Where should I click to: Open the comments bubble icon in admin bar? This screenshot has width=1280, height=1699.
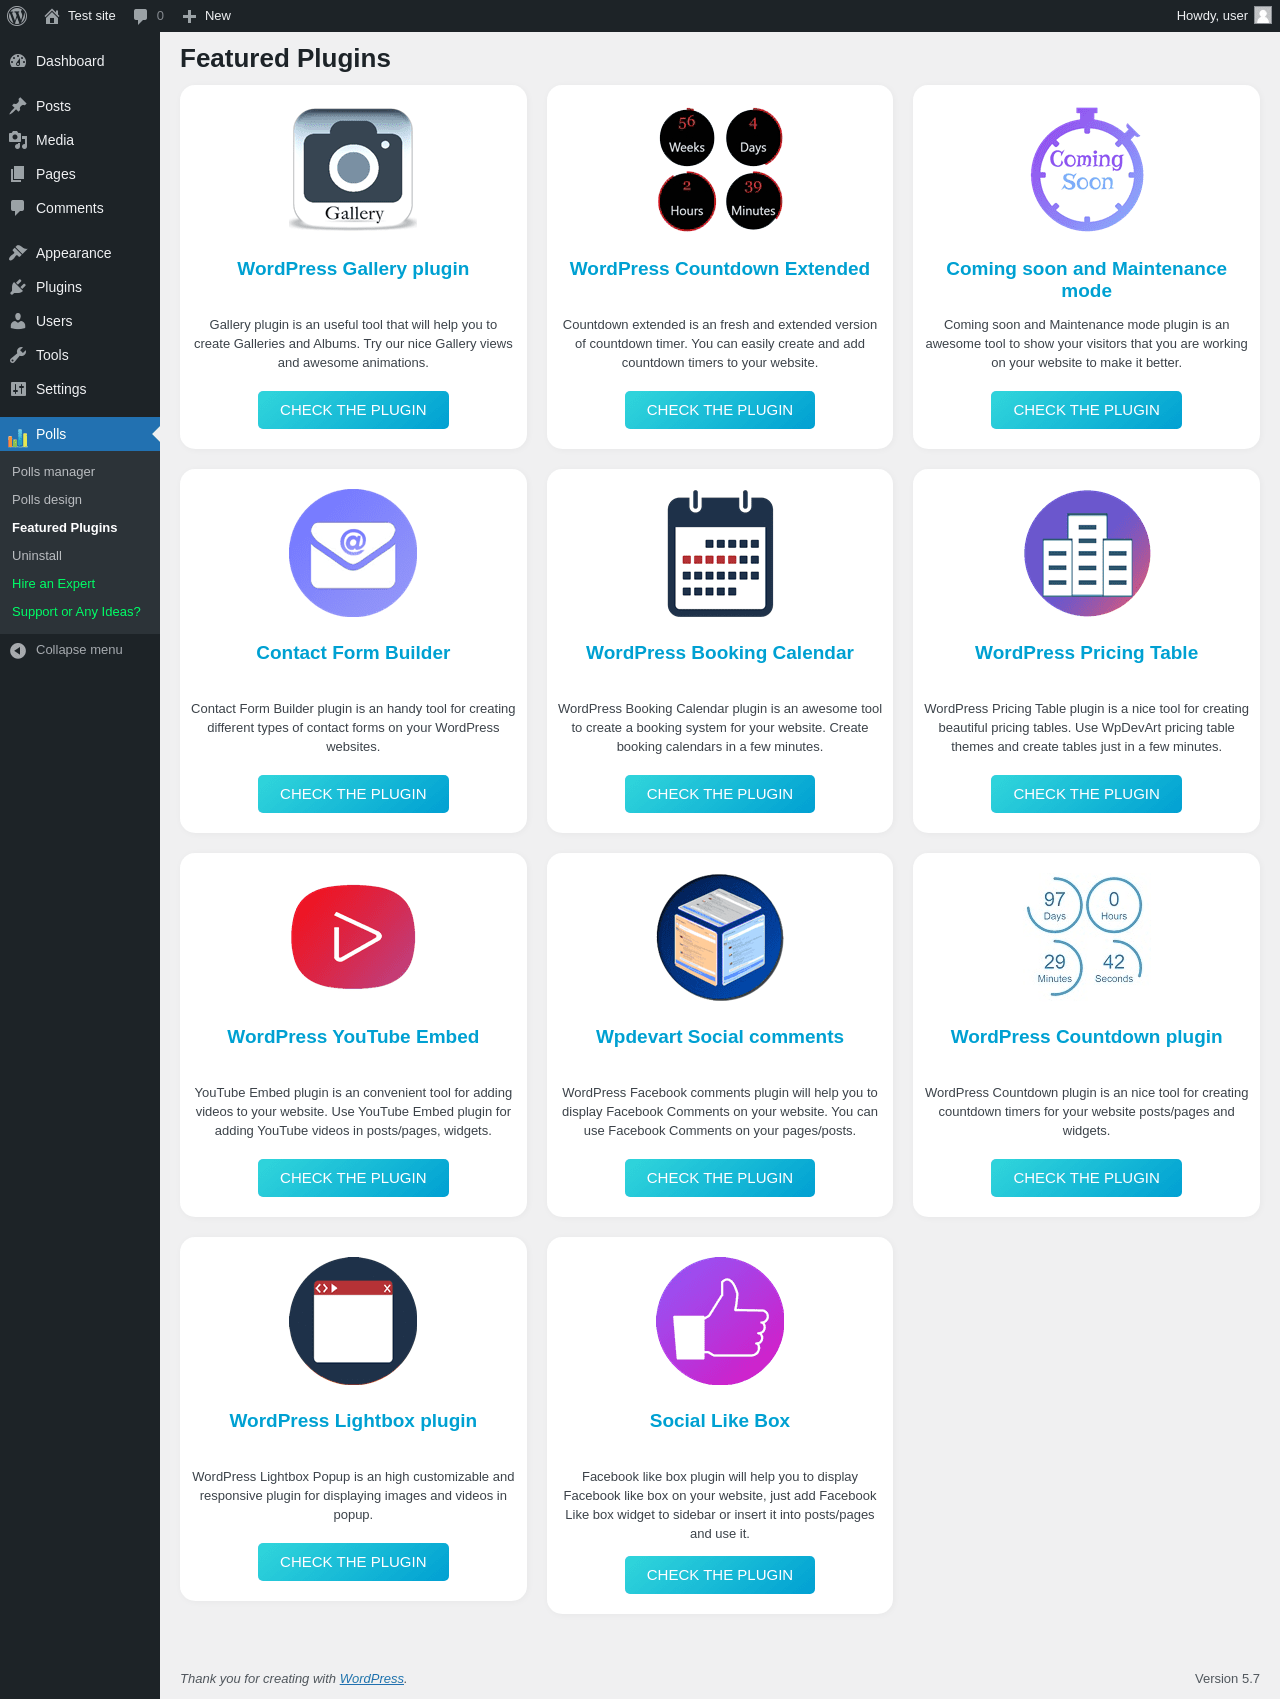point(140,16)
